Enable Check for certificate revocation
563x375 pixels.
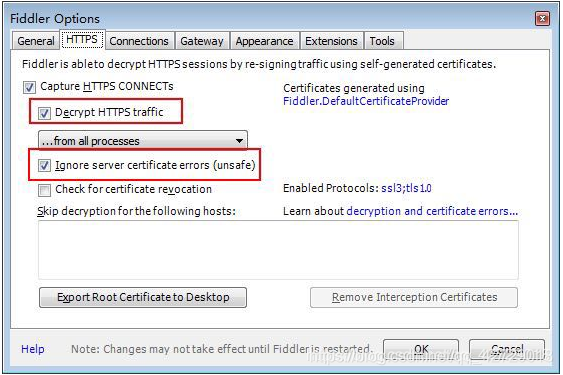pyautogui.click(x=44, y=190)
